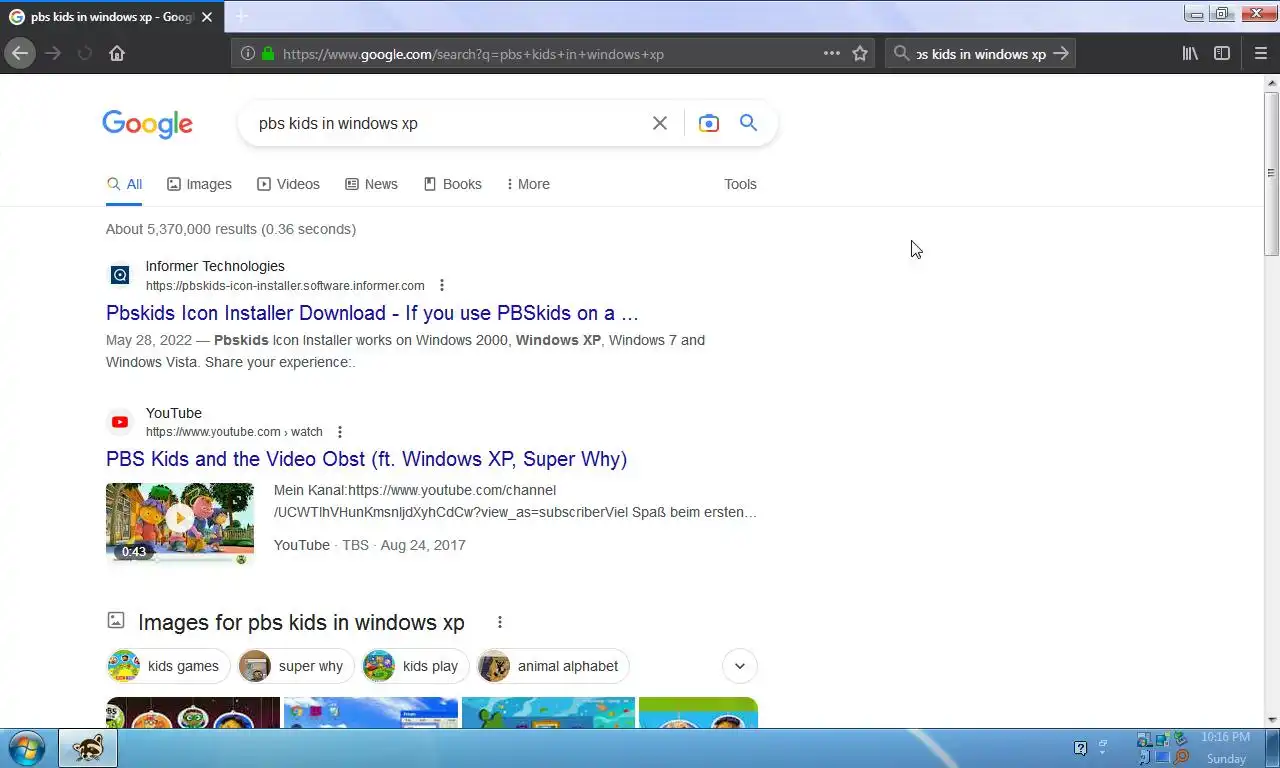Open Images for pbs kids in windows xp
Viewport: 1280px width, 768px height.
pyautogui.click(x=301, y=622)
